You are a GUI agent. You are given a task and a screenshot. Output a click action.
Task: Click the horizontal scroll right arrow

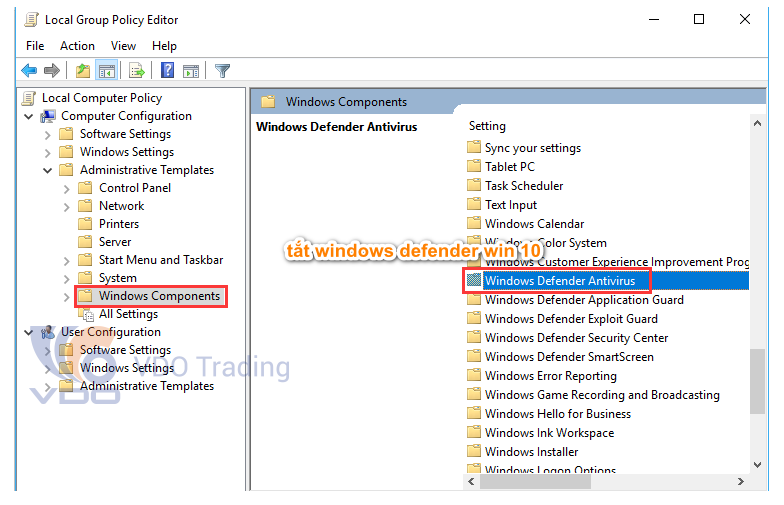pyautogui.click(x=741, y=482)
